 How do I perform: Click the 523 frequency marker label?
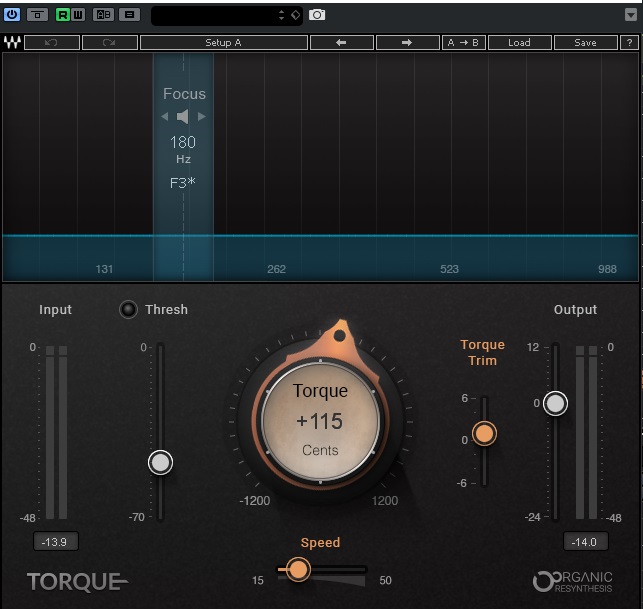[449, 269]
